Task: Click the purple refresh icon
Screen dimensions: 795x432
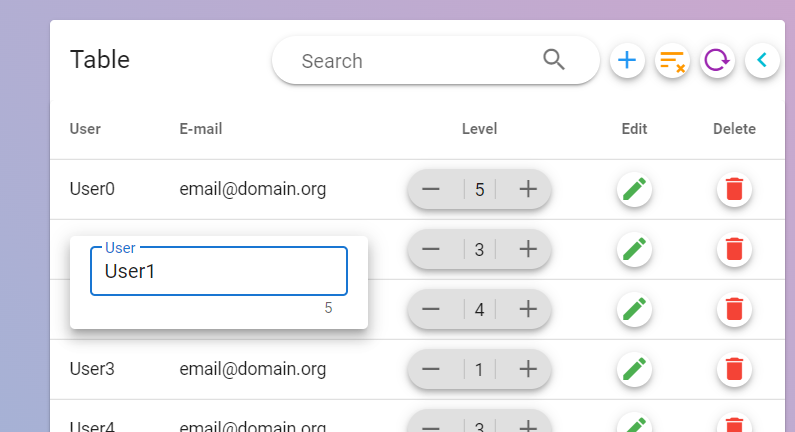Action: point(717,61)
